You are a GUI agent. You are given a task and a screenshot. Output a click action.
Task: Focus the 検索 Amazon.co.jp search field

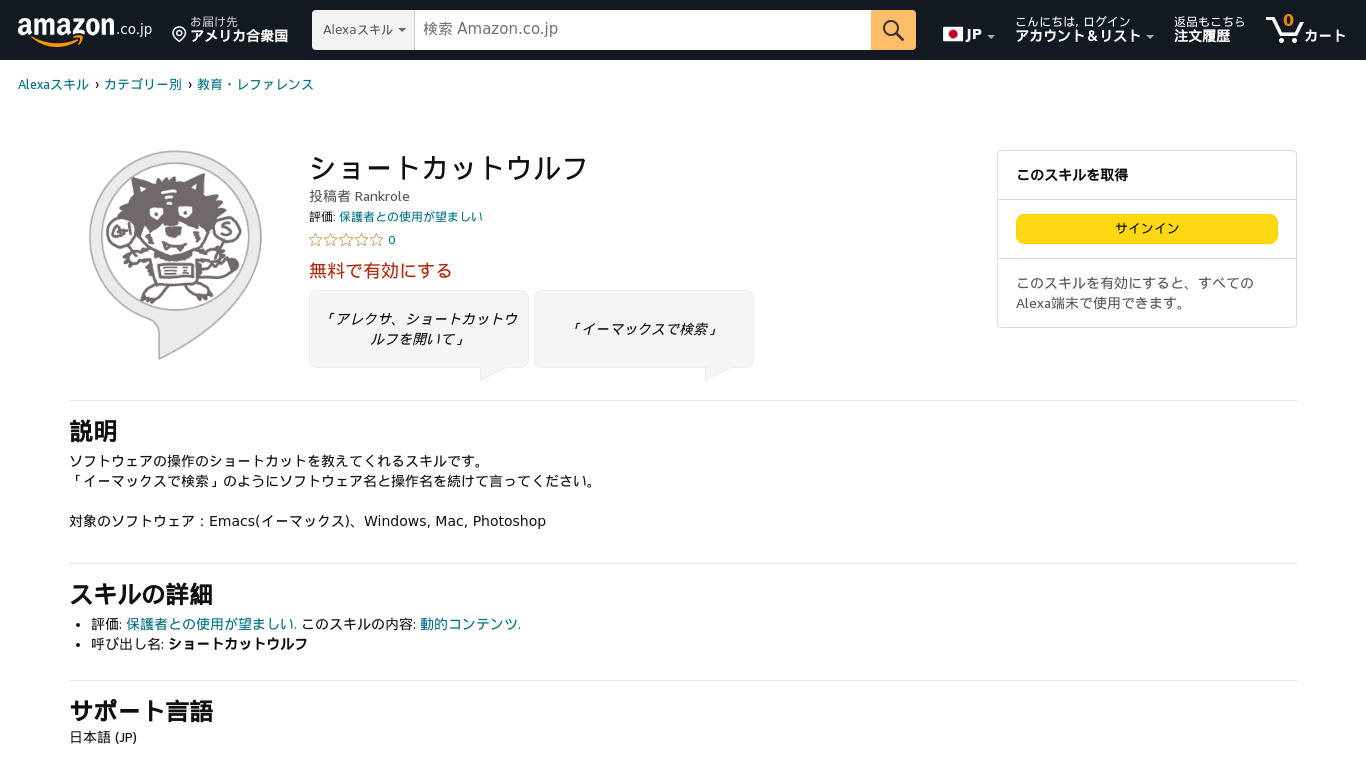(x=642, y=30)
